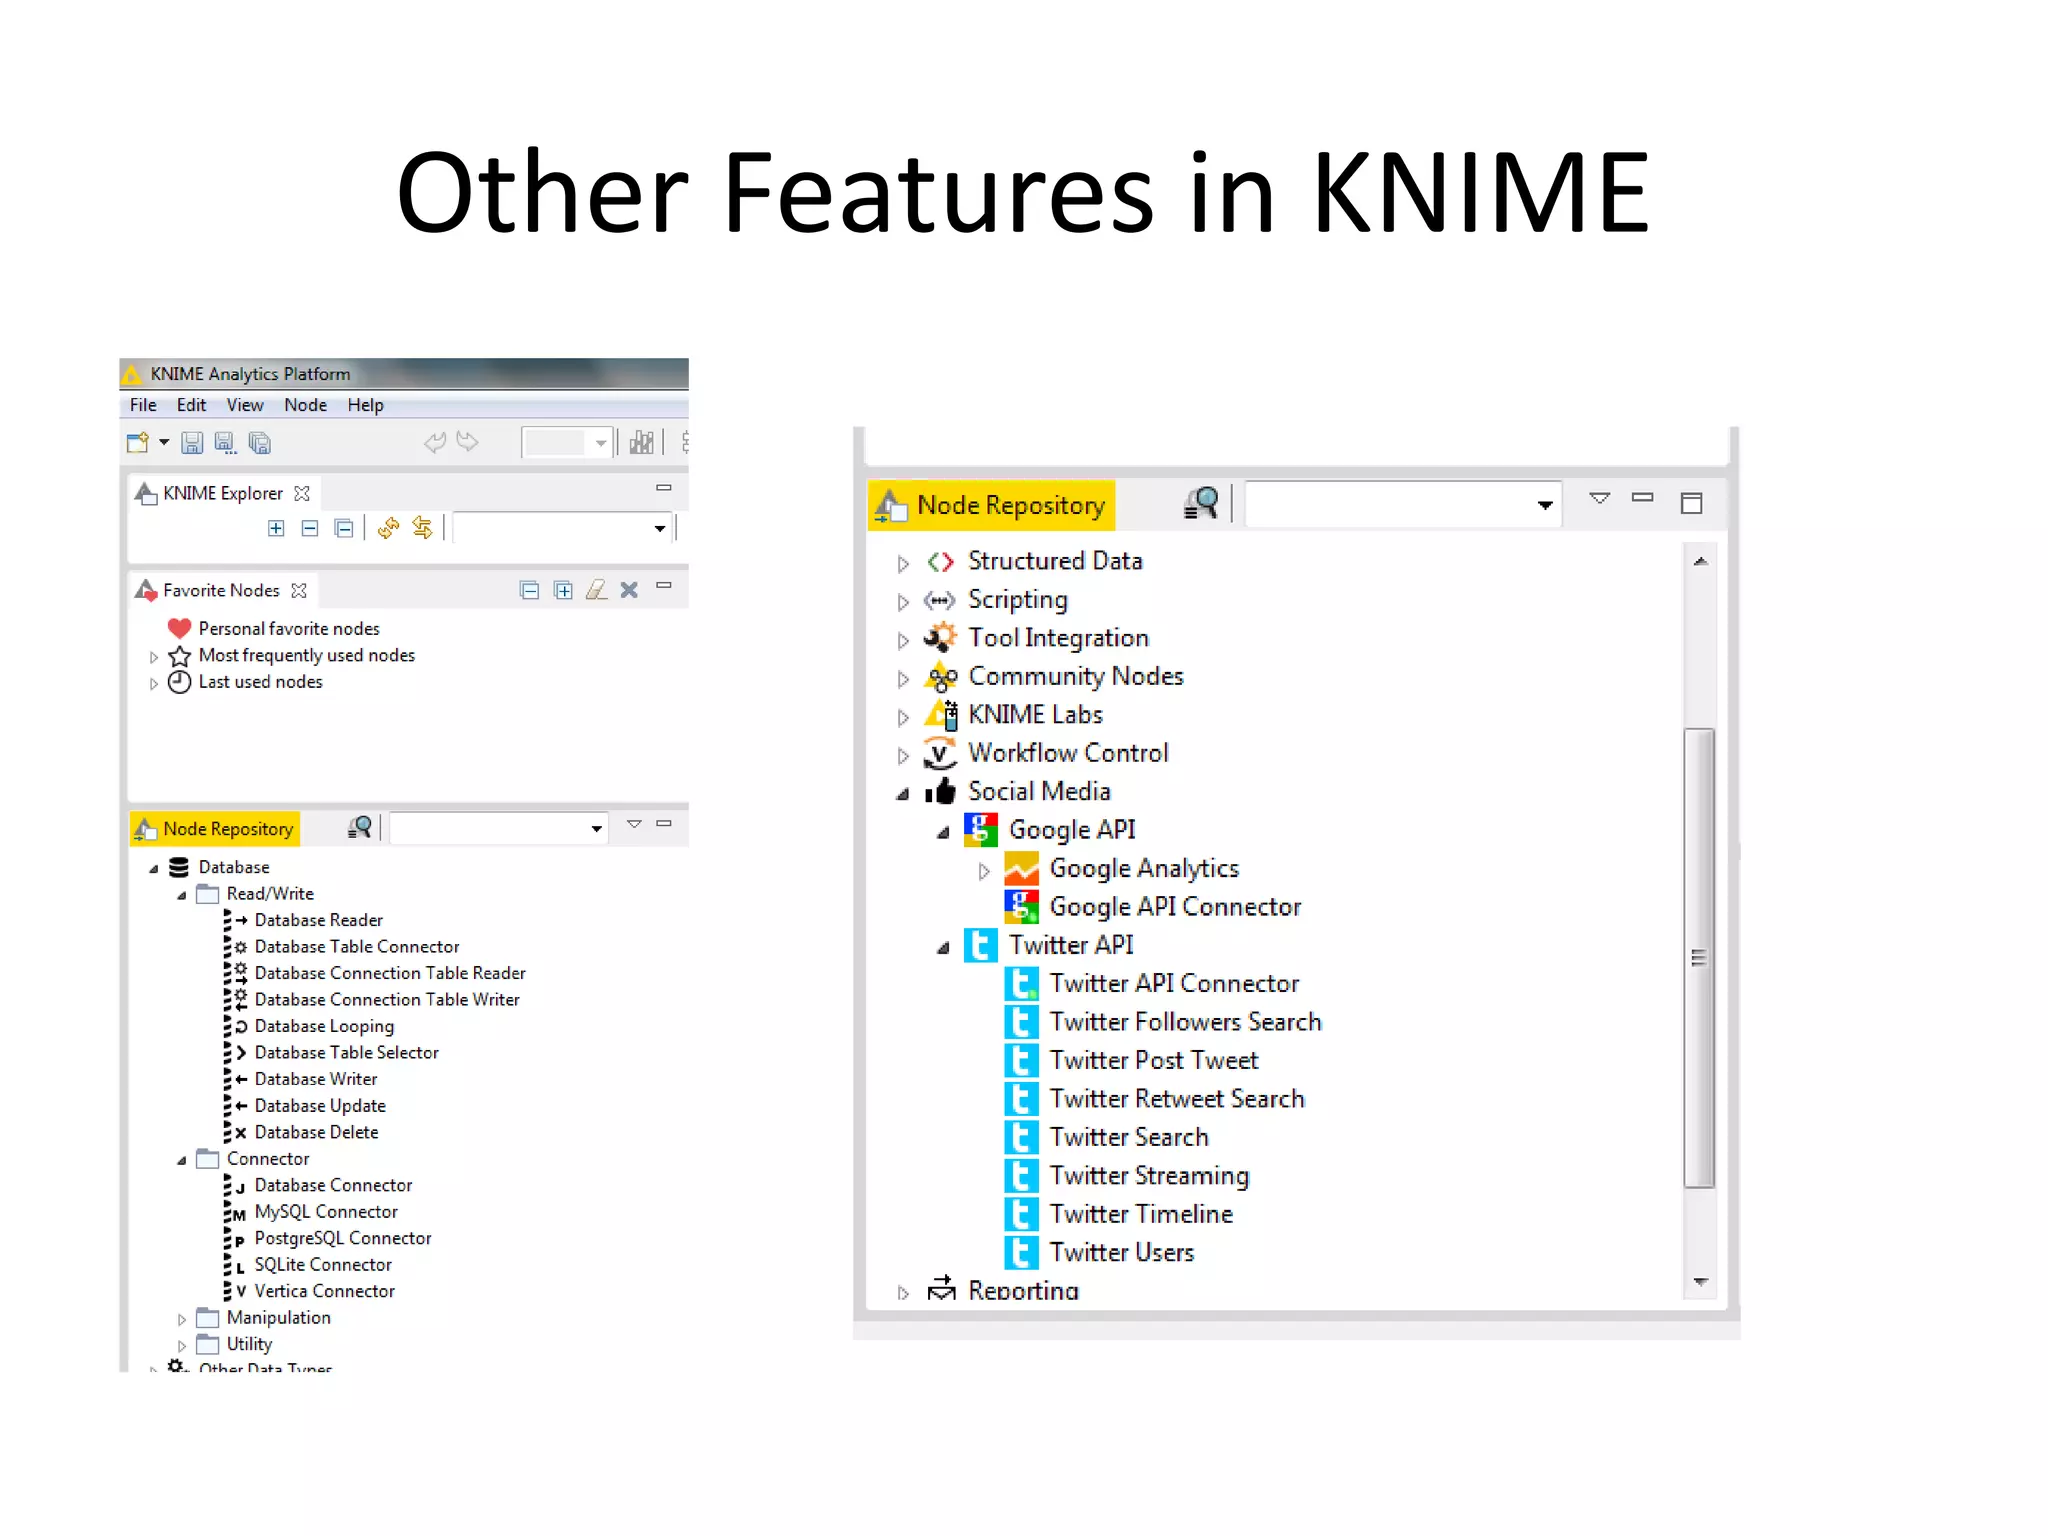Close the KNIME Explorer tab

[302, 493]
